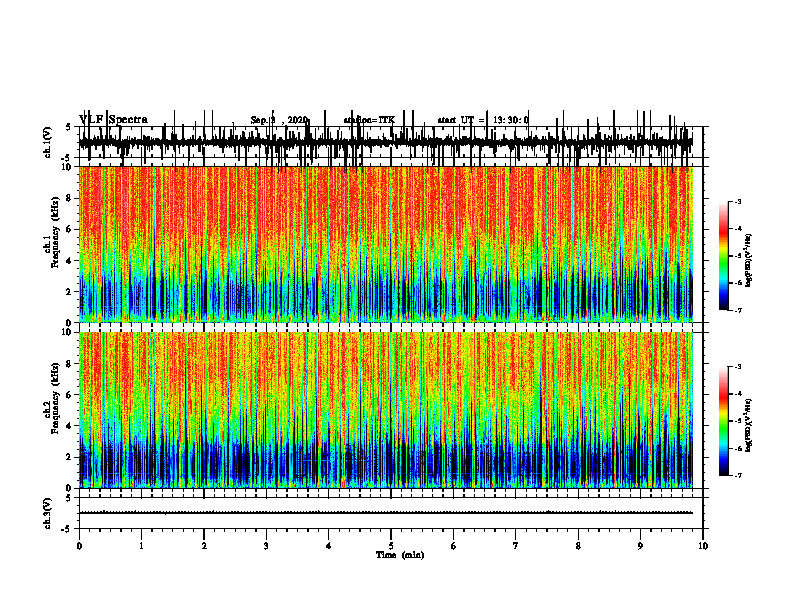792x612 pixels.
Task: Click the '8' kHz tick on ch.2 spectrogram
Action: click(x=70, y=364)
